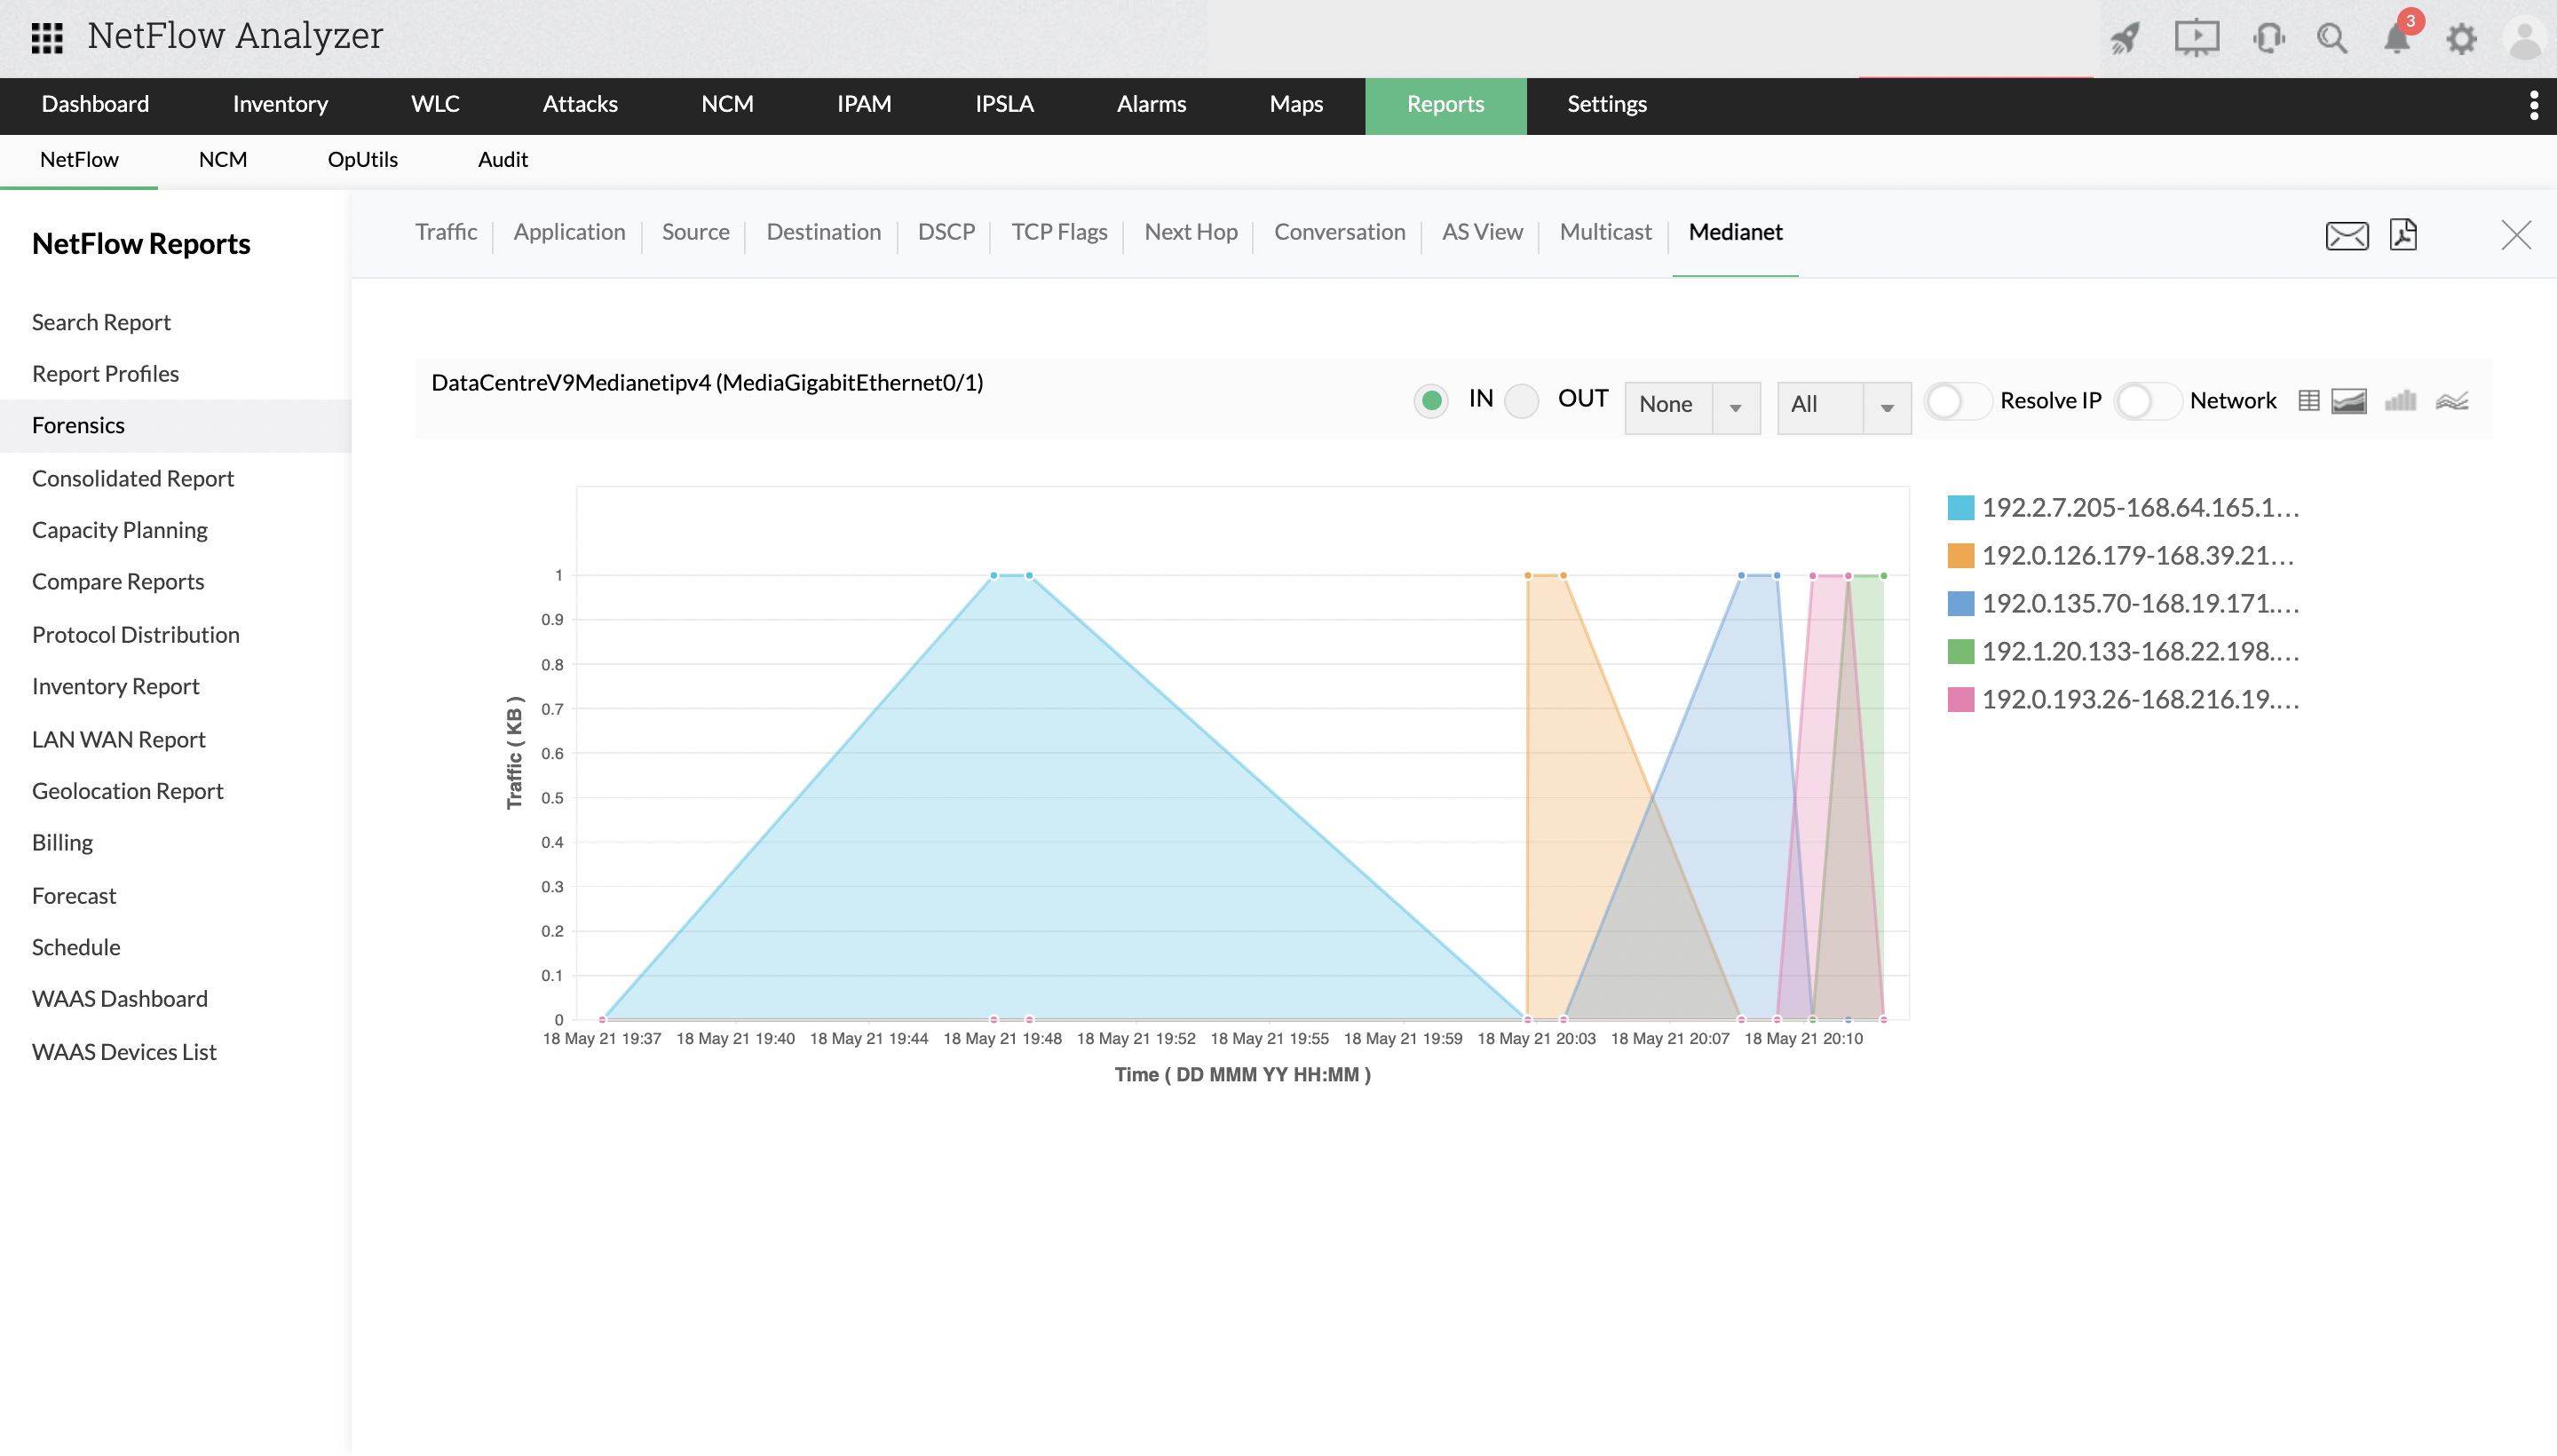
Task: Close the Medianet report panel
Action: tap(2516, 235)
